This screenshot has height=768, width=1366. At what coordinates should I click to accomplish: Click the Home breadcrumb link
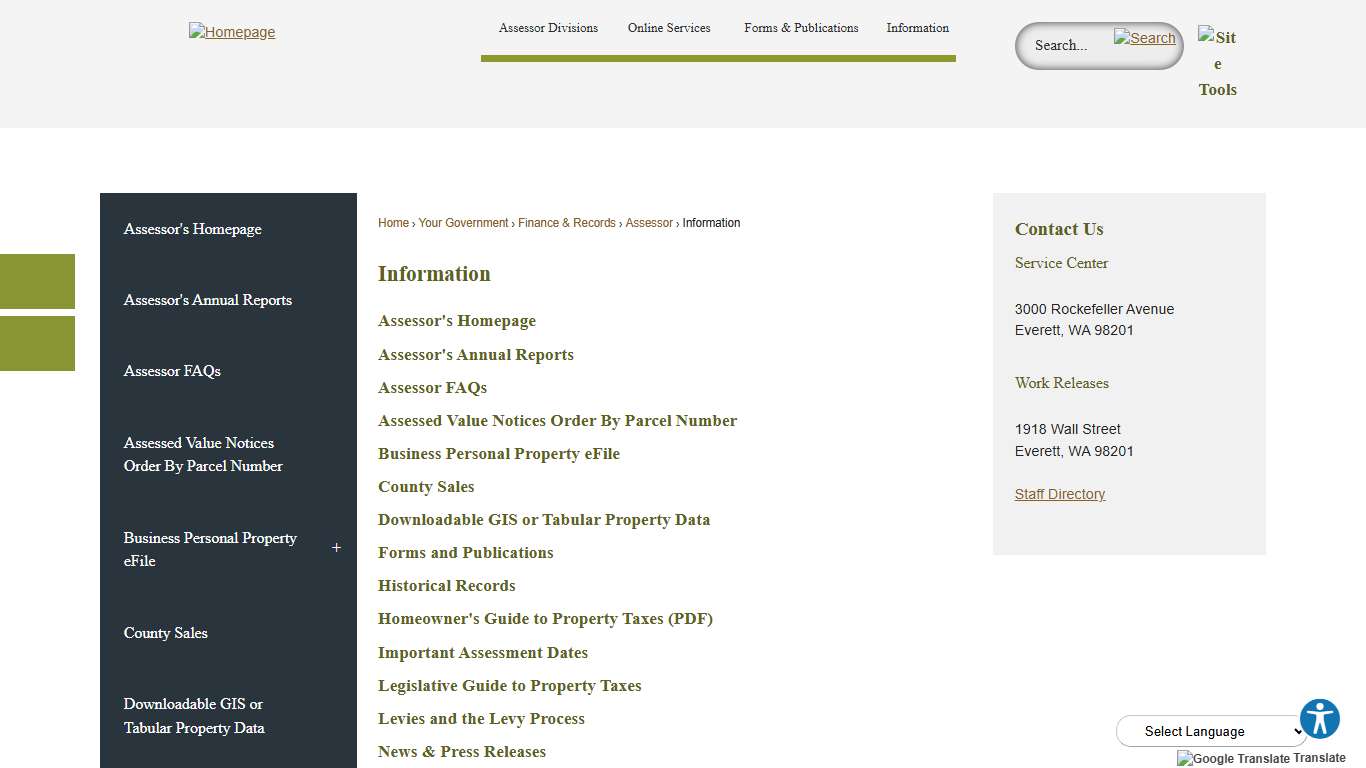(393, 222)
